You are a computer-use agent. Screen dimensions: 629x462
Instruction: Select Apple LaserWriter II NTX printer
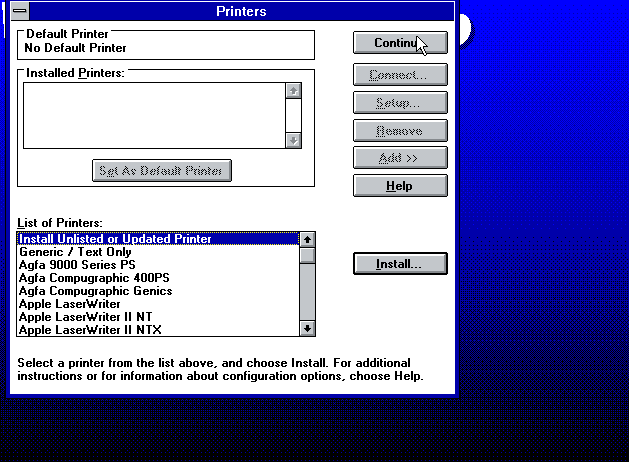coord(157,329)
